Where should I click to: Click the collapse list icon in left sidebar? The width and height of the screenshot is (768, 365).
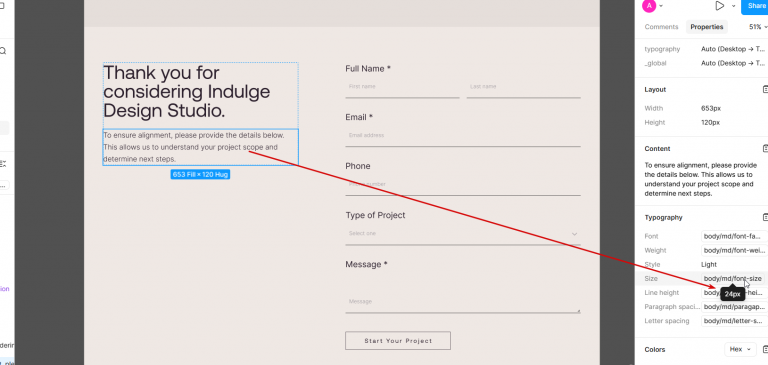click(3, 164)
